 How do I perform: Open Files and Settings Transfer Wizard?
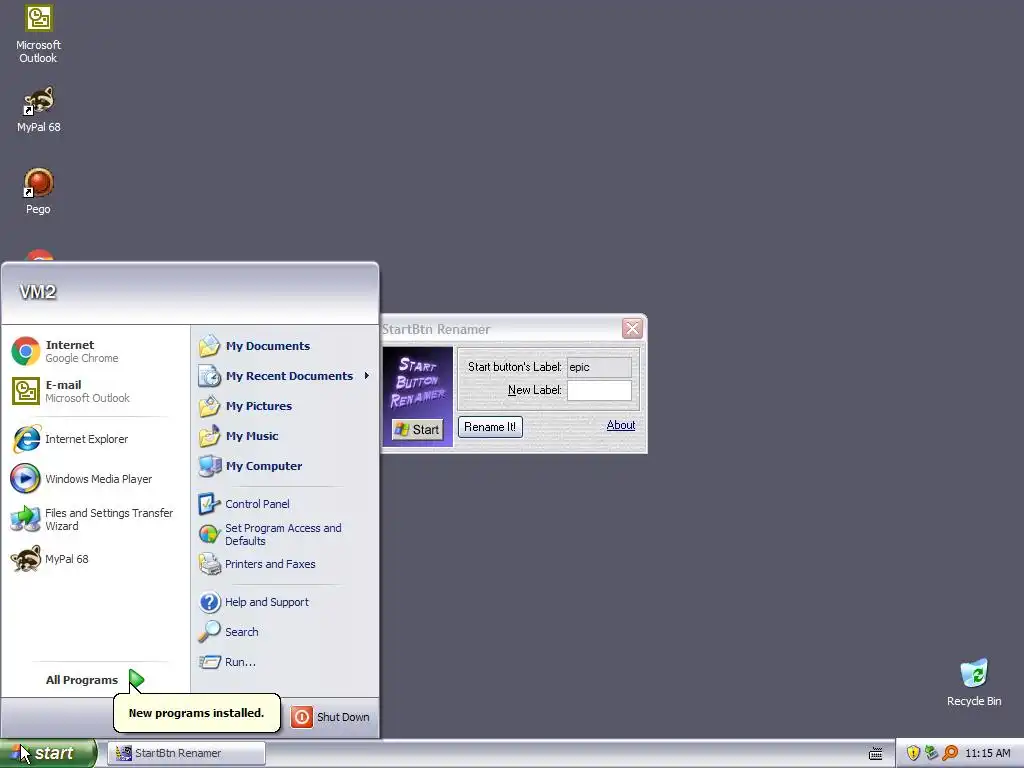pos(95,519)
